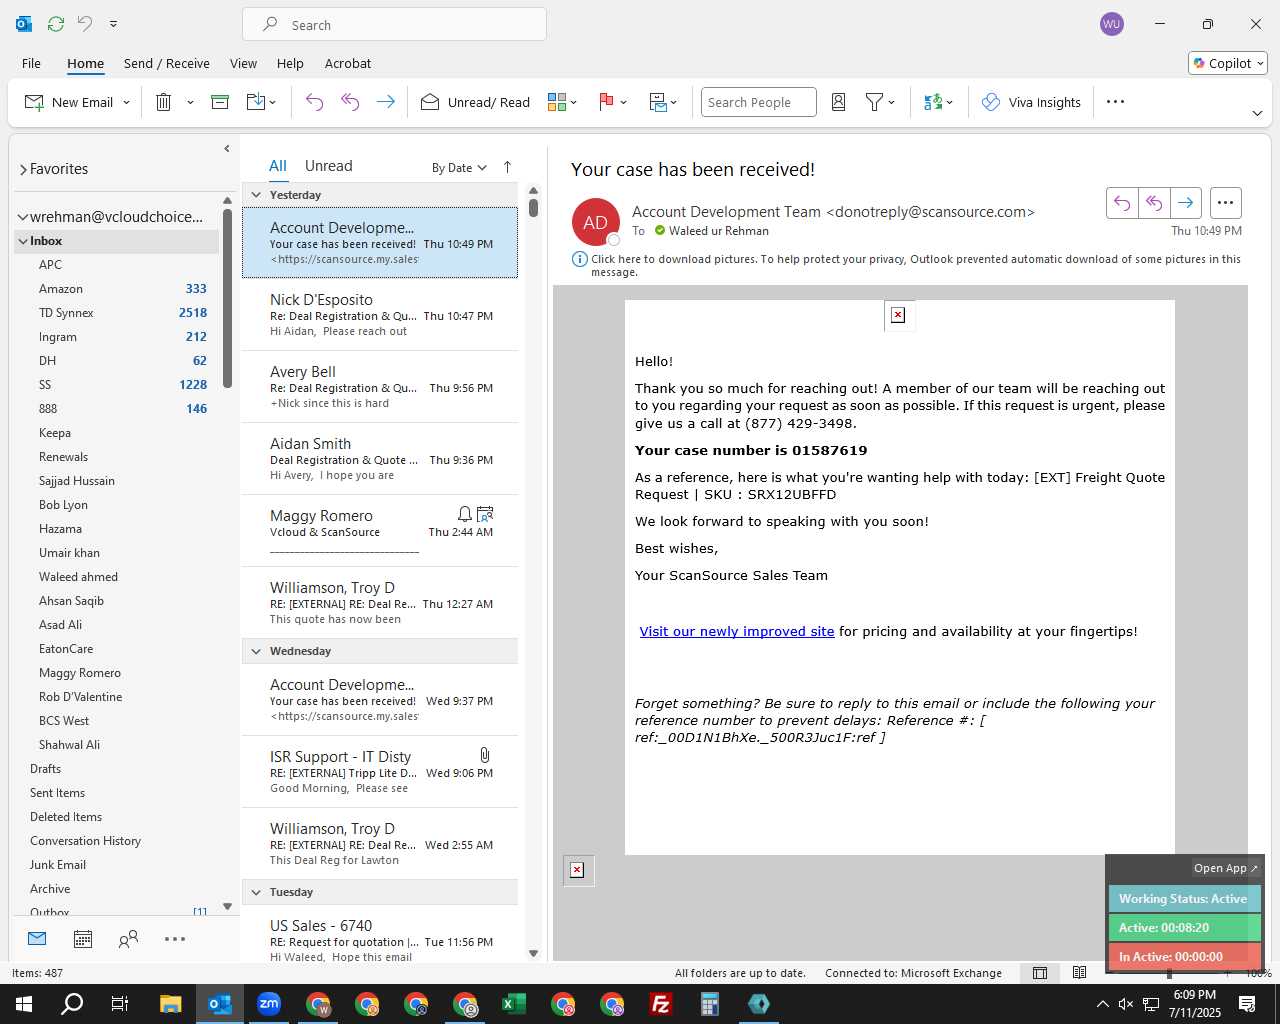Expand the Favorites section
Image resolution: width=1280 pixels, height=1024 pixels.
click(x=22, y=170)
